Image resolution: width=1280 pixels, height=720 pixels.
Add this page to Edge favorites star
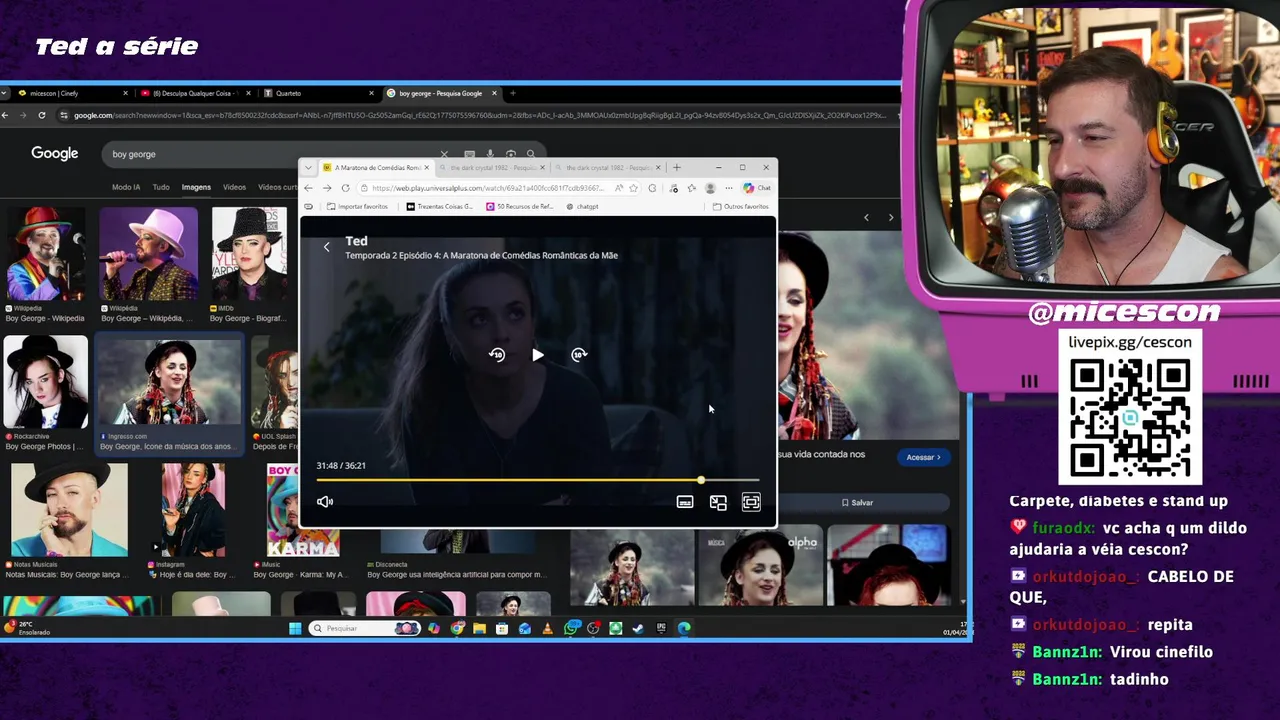click(x=633, y=188)
